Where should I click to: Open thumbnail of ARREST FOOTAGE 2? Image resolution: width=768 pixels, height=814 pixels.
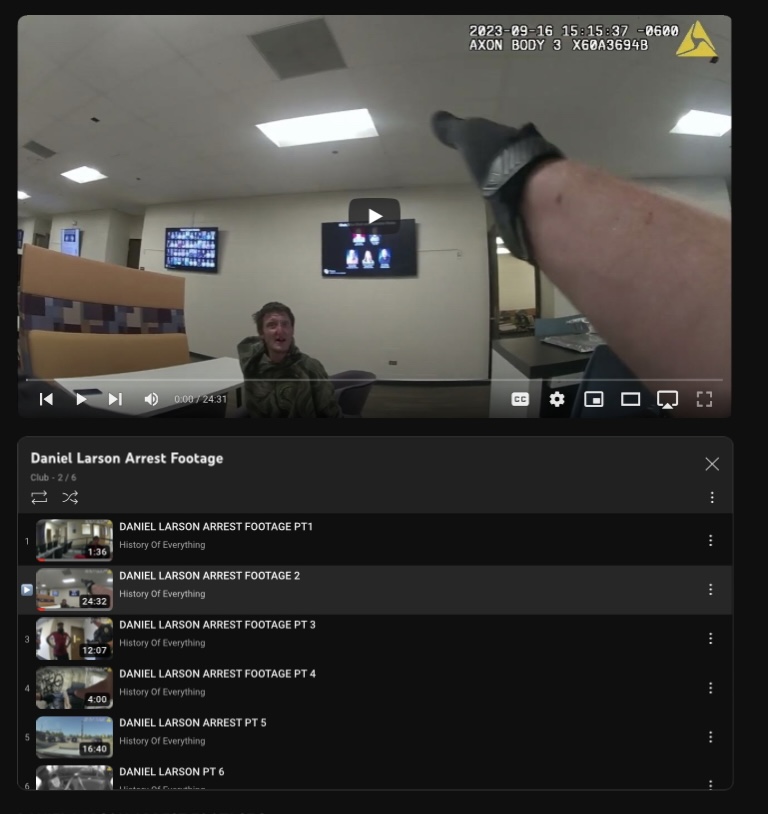[x=74, y=589]
